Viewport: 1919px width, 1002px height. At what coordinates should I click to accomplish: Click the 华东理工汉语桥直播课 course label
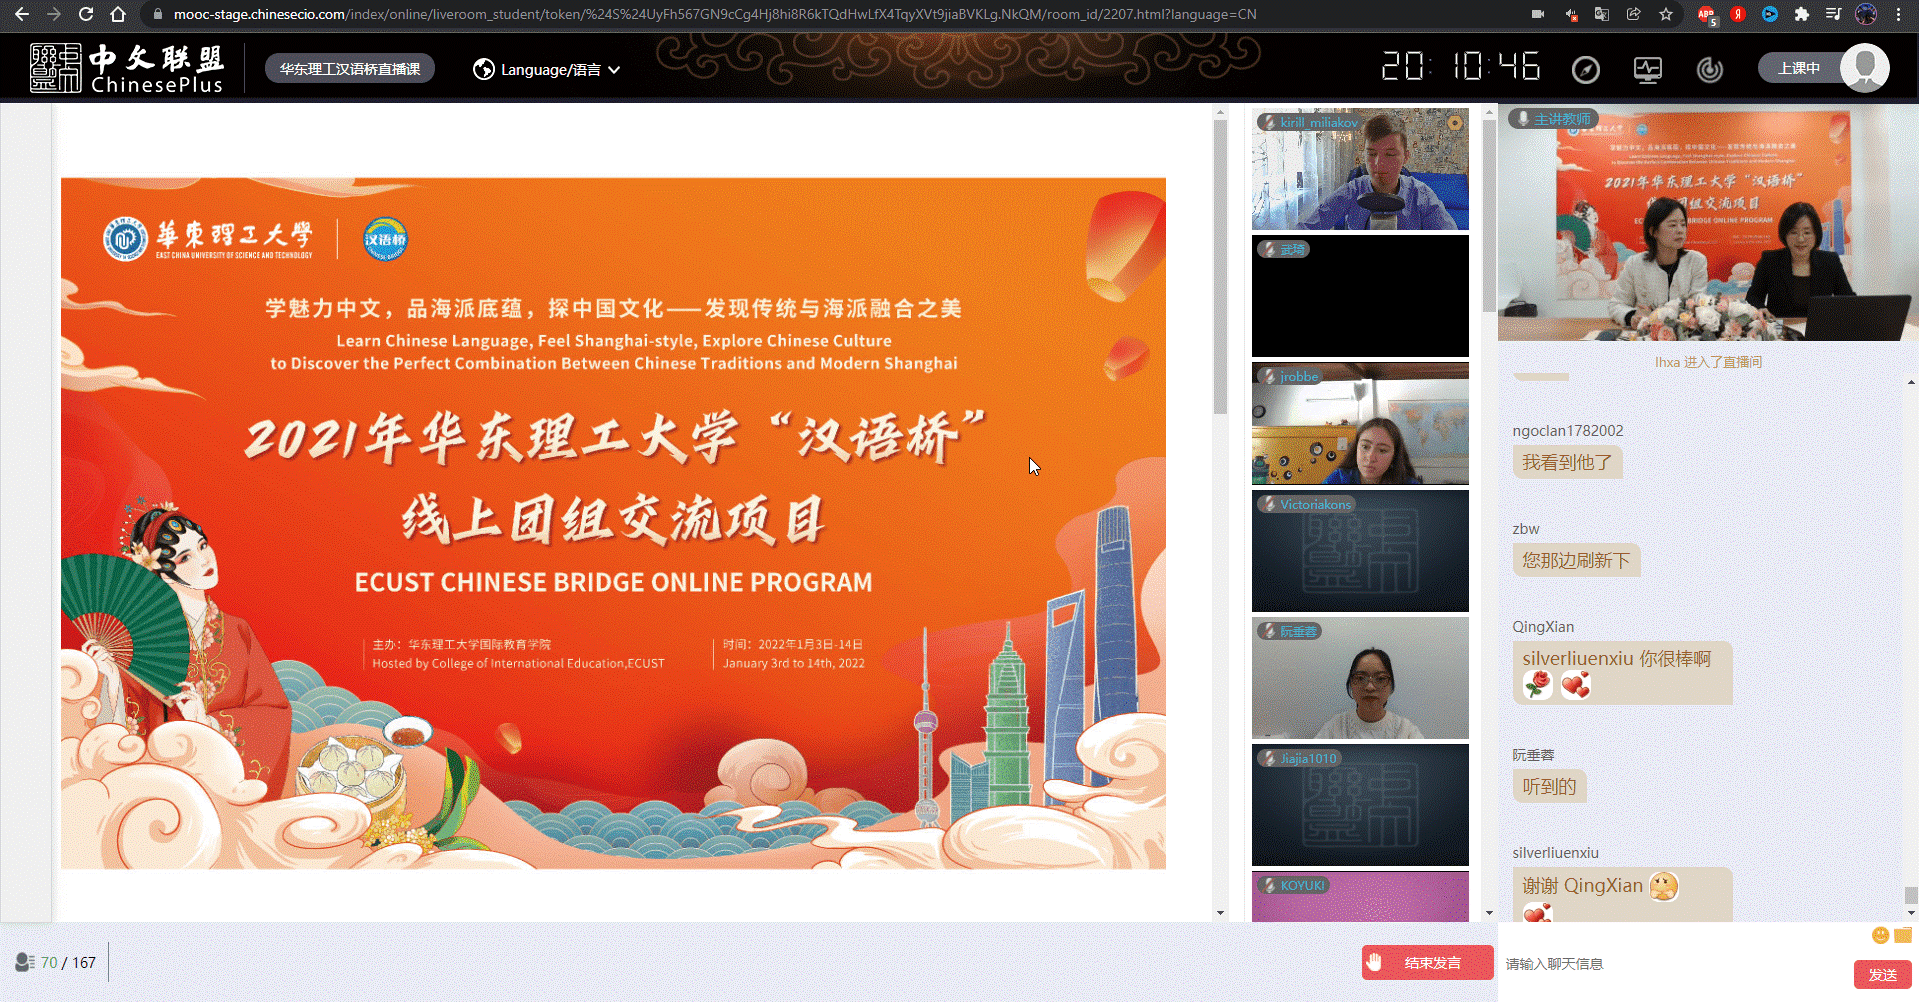coord(350,69)
